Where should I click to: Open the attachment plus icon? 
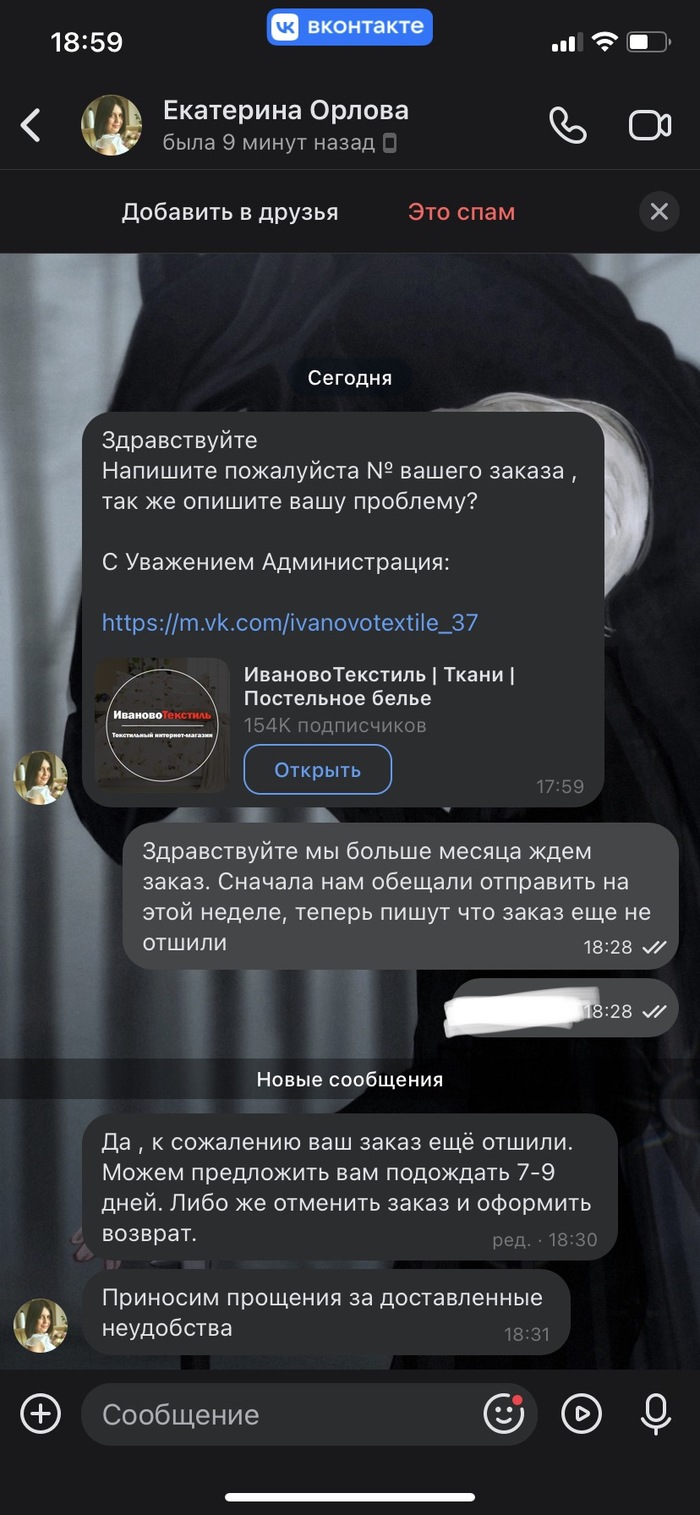tap(41, 1414)
